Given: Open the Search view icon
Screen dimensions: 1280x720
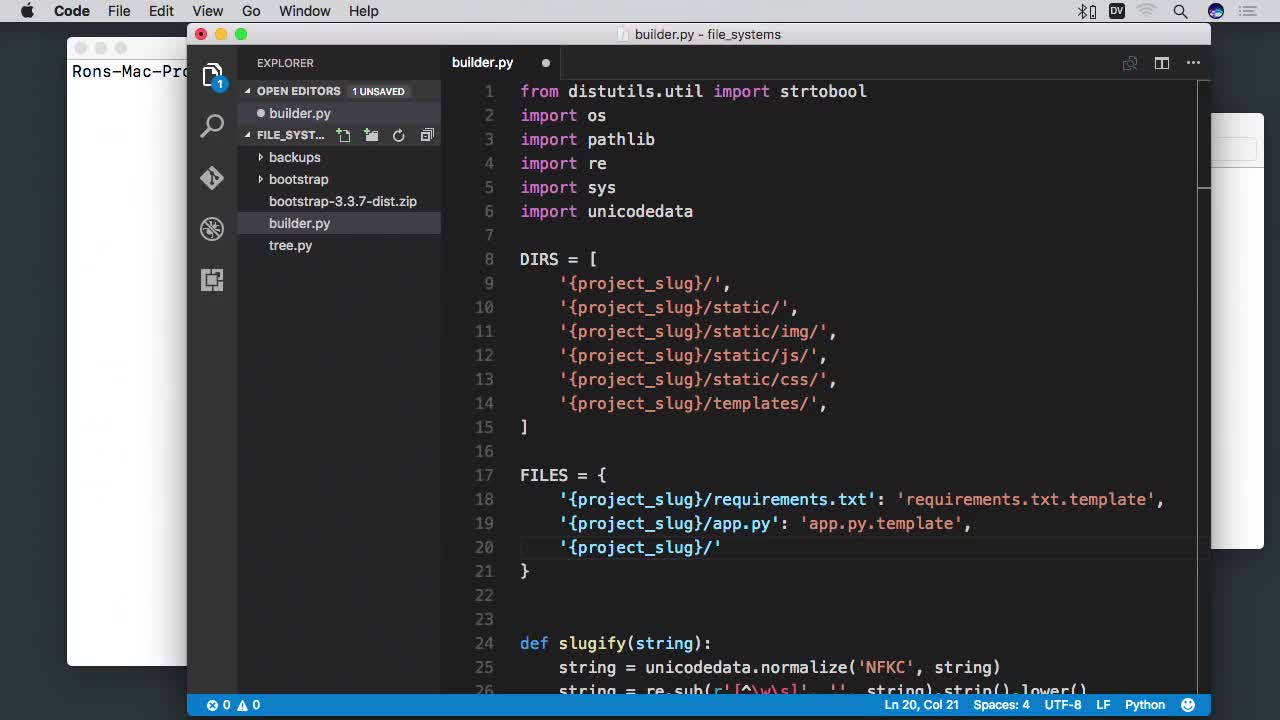Looking at the screenshot, I should point(212,126).
